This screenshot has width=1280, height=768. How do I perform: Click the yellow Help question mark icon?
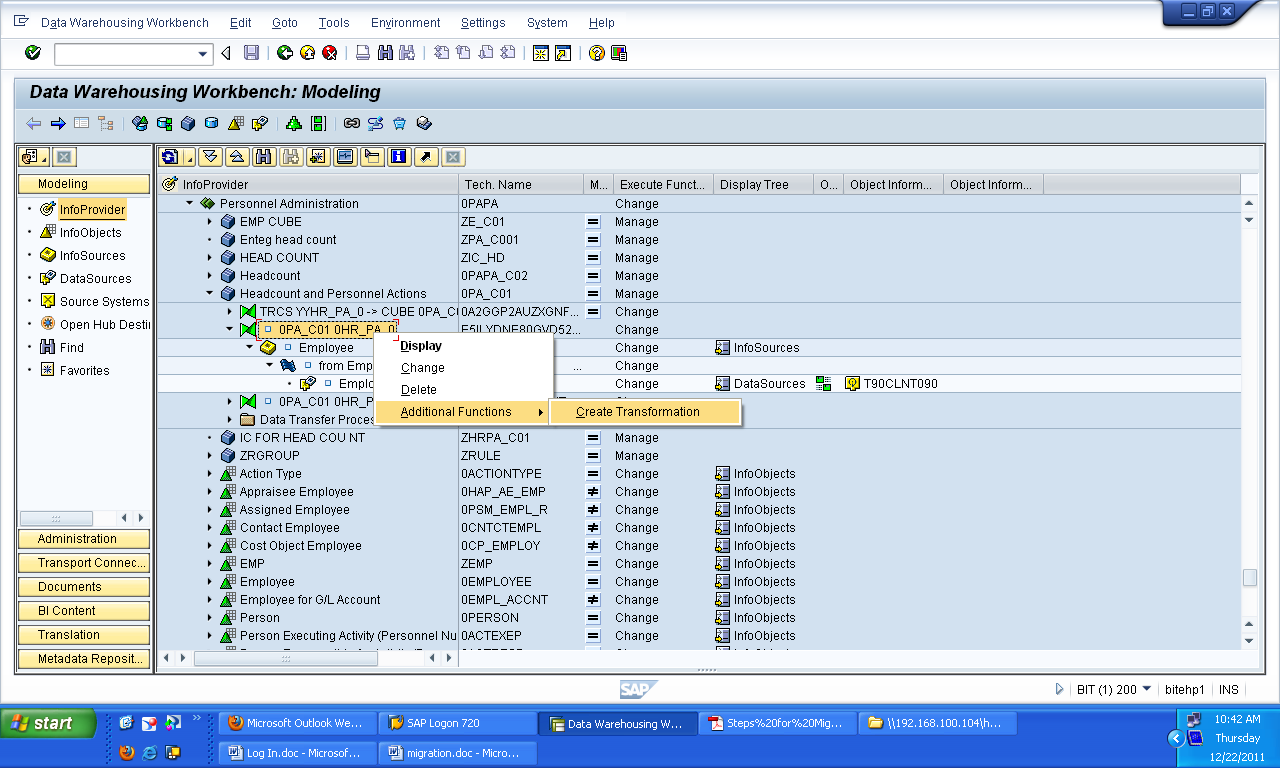point(597,53)
